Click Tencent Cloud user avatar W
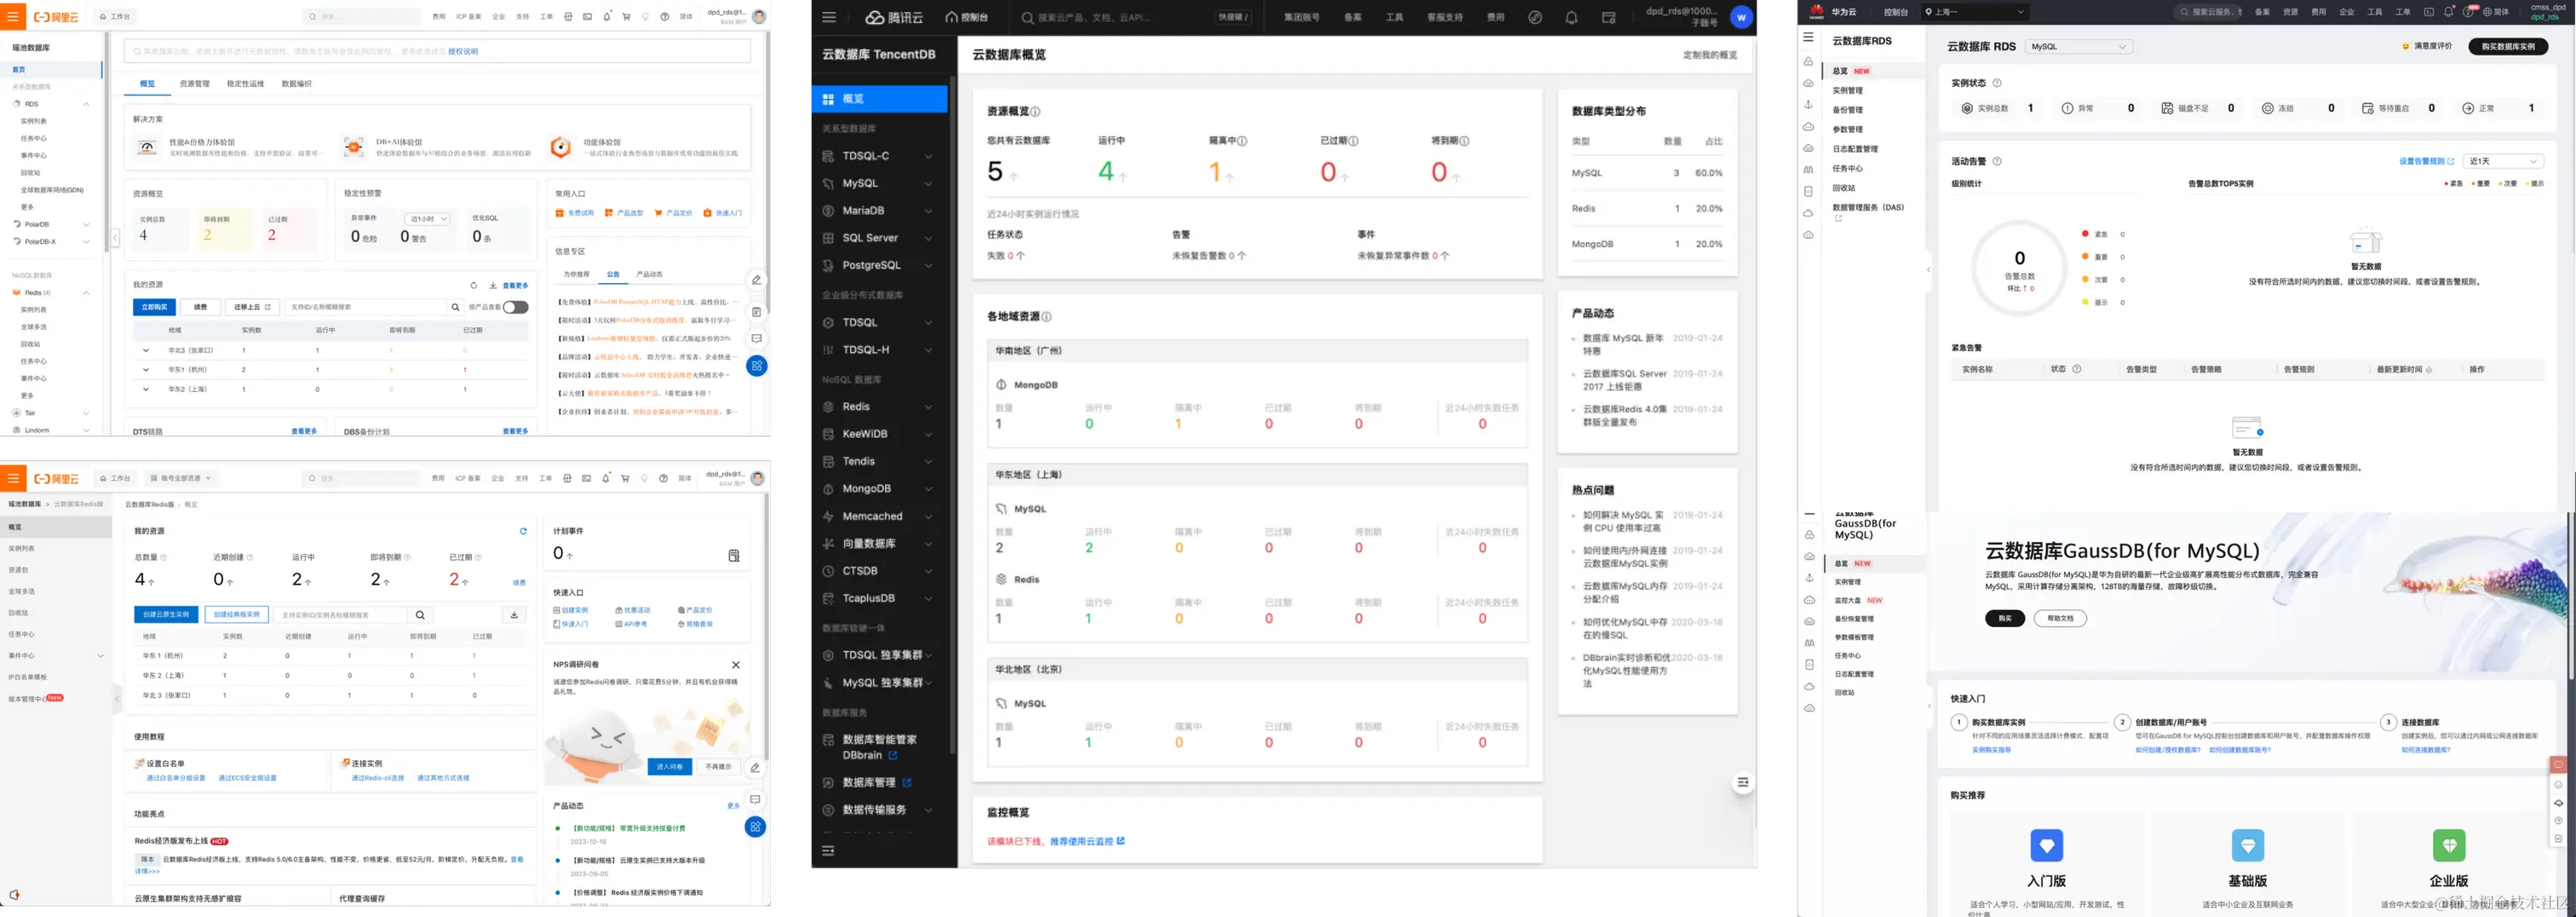2576x917 pixels. (x=1741, y=17)
